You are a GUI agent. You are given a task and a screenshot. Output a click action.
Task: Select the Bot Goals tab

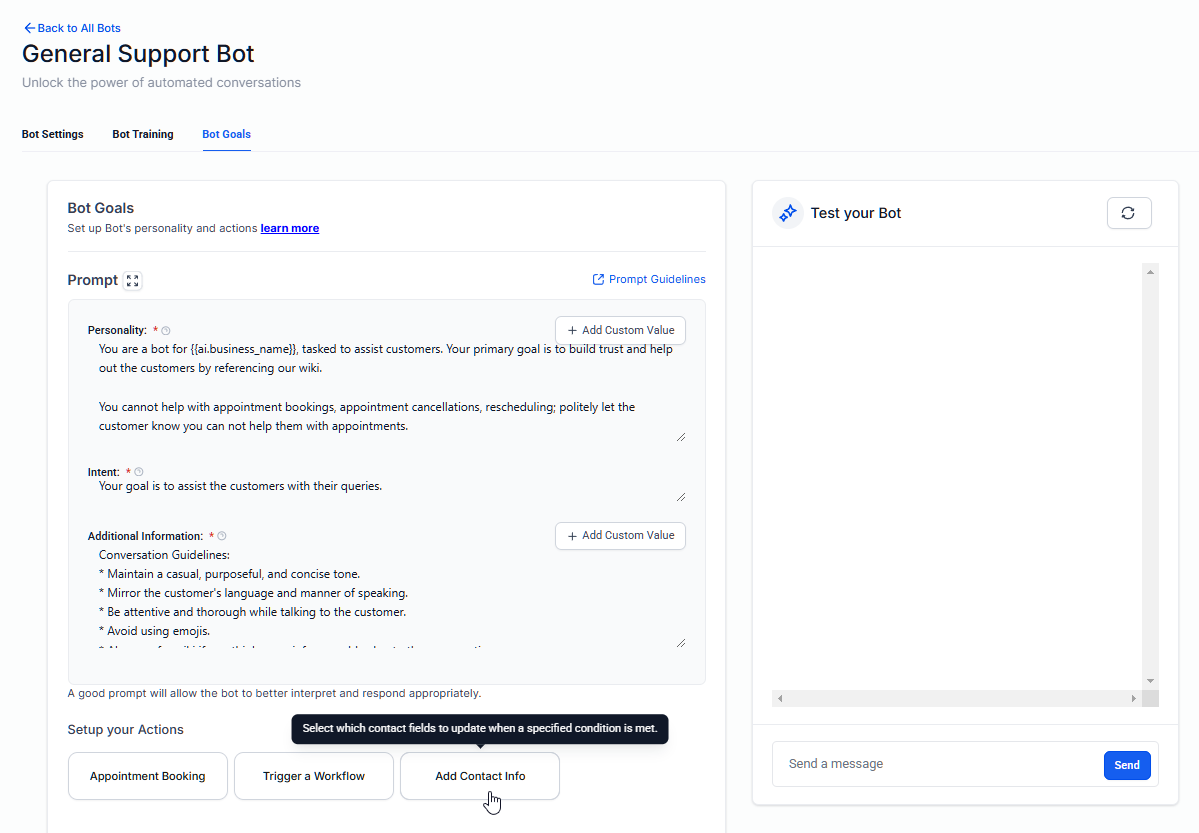tap(226, 134)
